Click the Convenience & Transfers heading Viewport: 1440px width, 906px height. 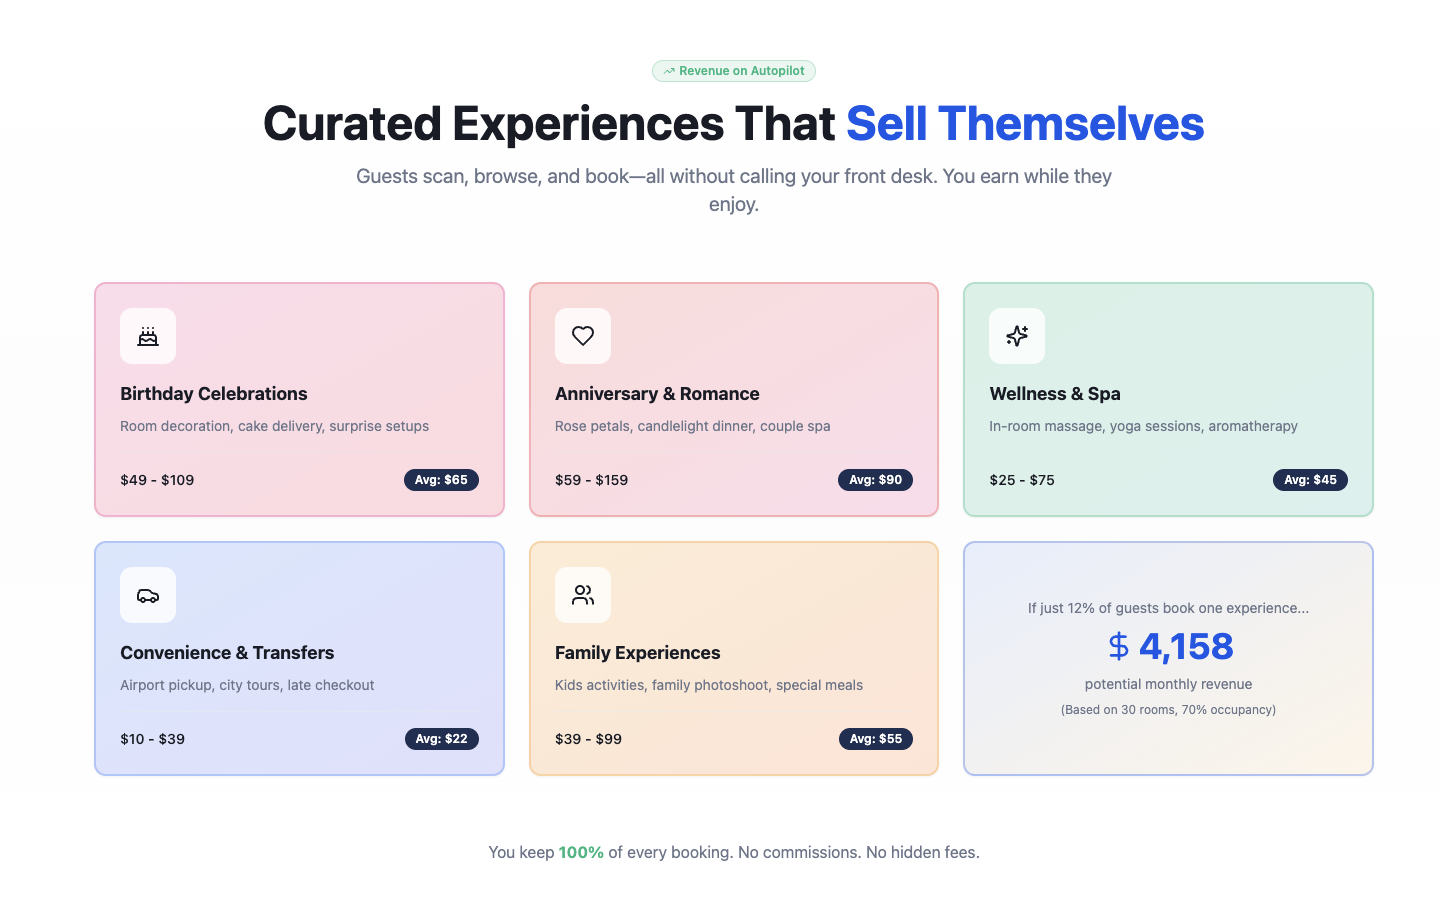point(227,653)
